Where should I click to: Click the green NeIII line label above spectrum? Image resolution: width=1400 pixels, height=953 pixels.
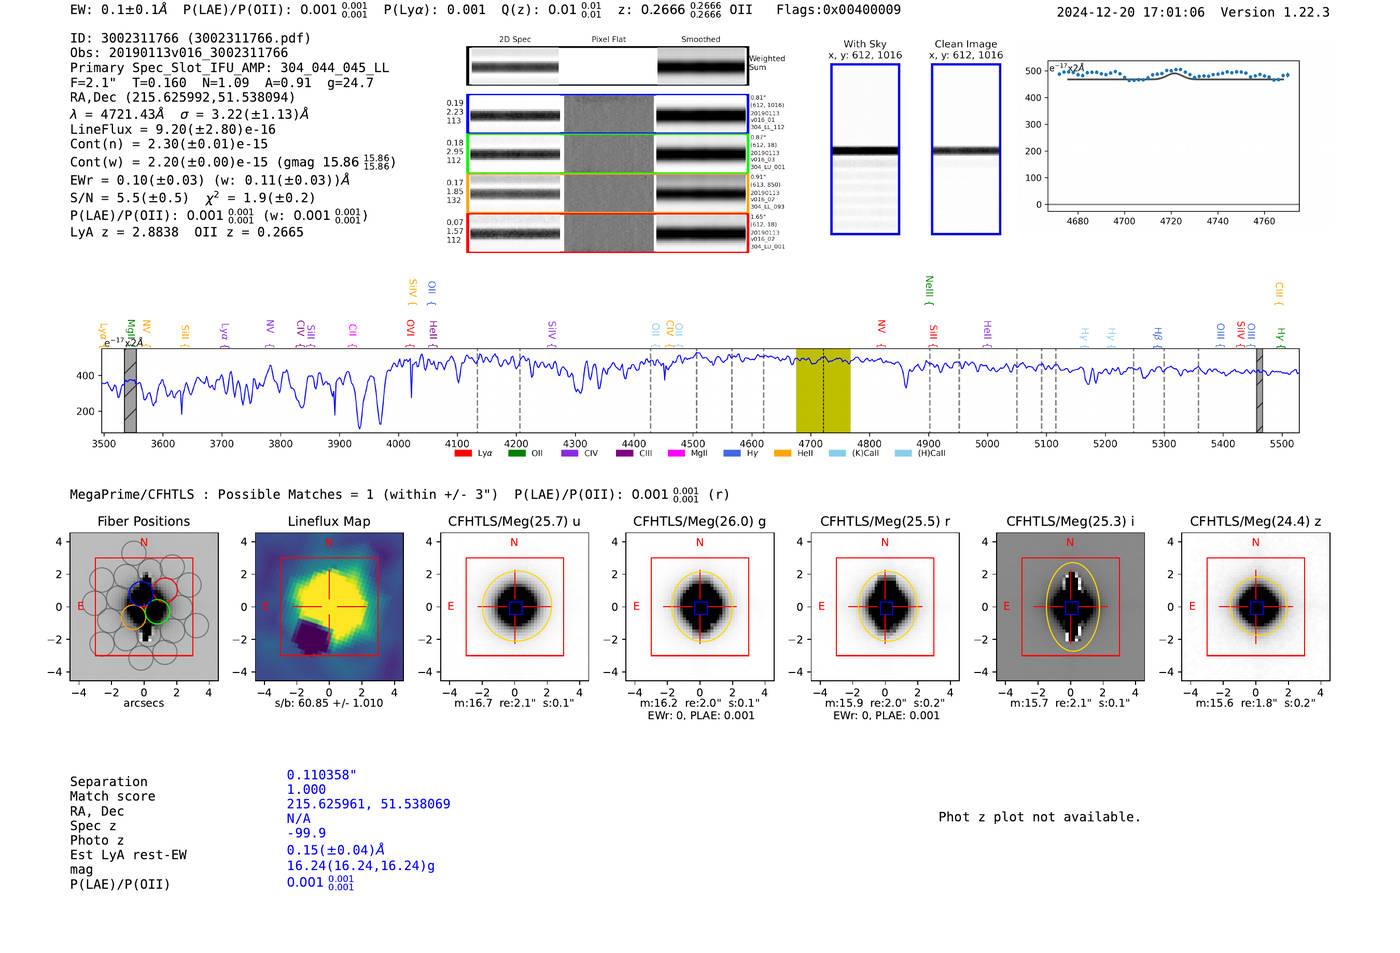point(929,289)
